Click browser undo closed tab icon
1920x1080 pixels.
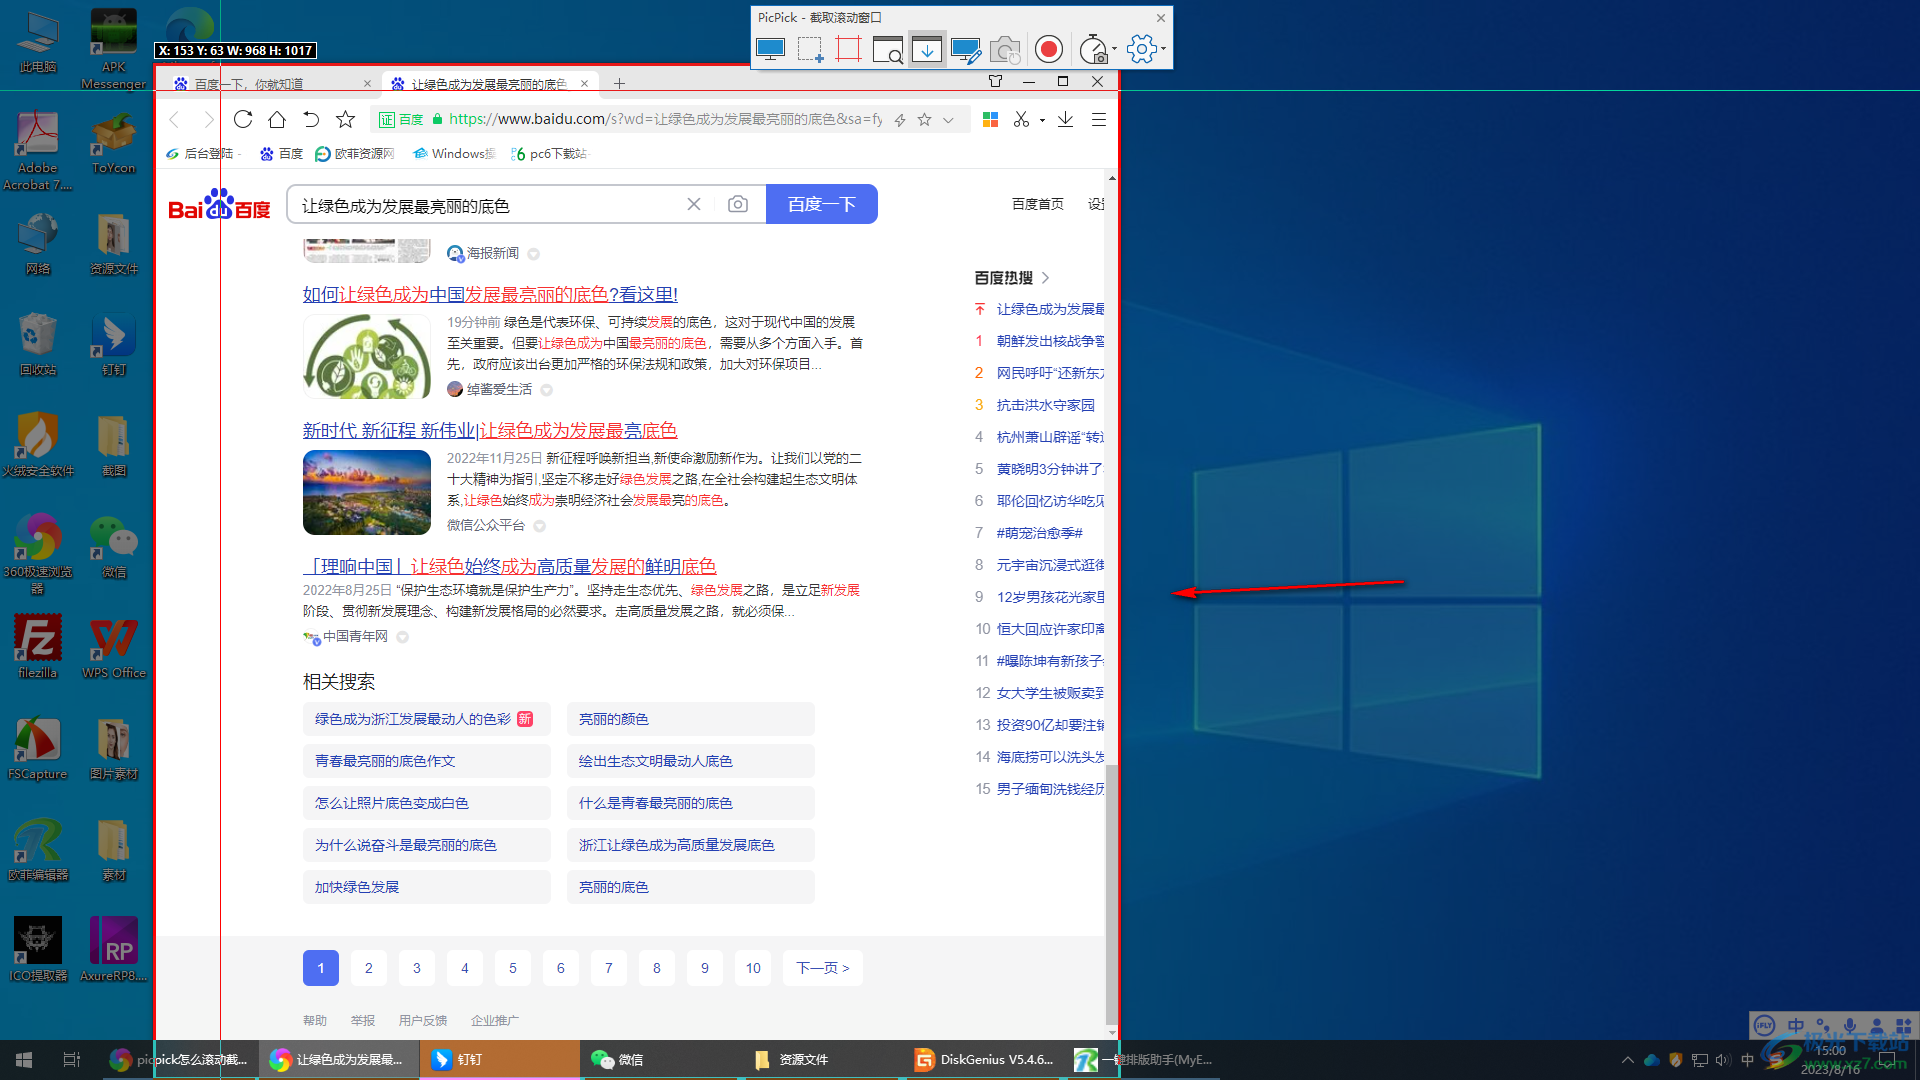[x=311, y=120]
